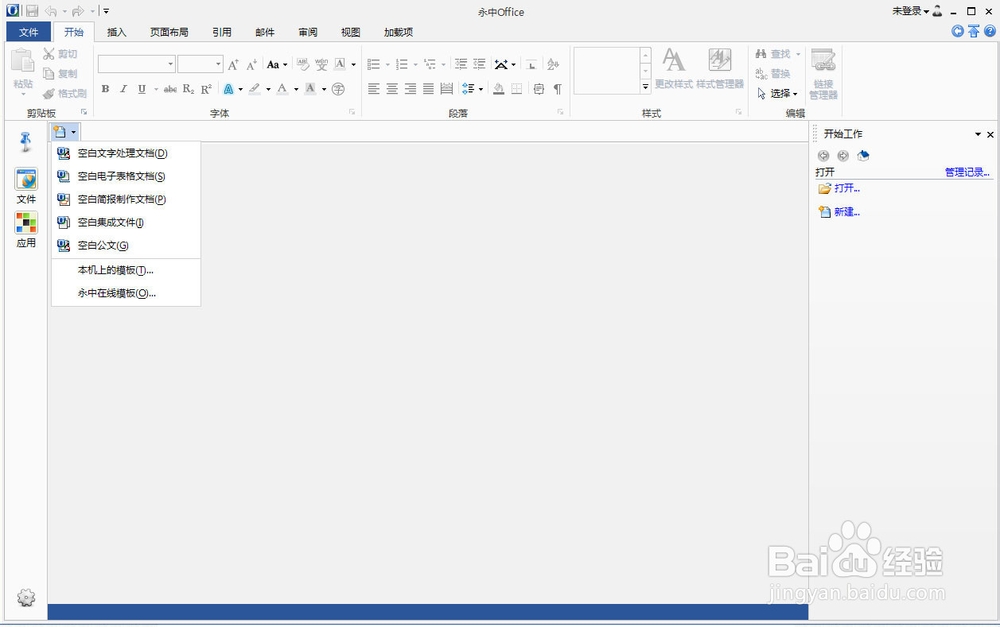
Task: Open the 文件 ribbon tab
Action: click(x=28, y=32)
